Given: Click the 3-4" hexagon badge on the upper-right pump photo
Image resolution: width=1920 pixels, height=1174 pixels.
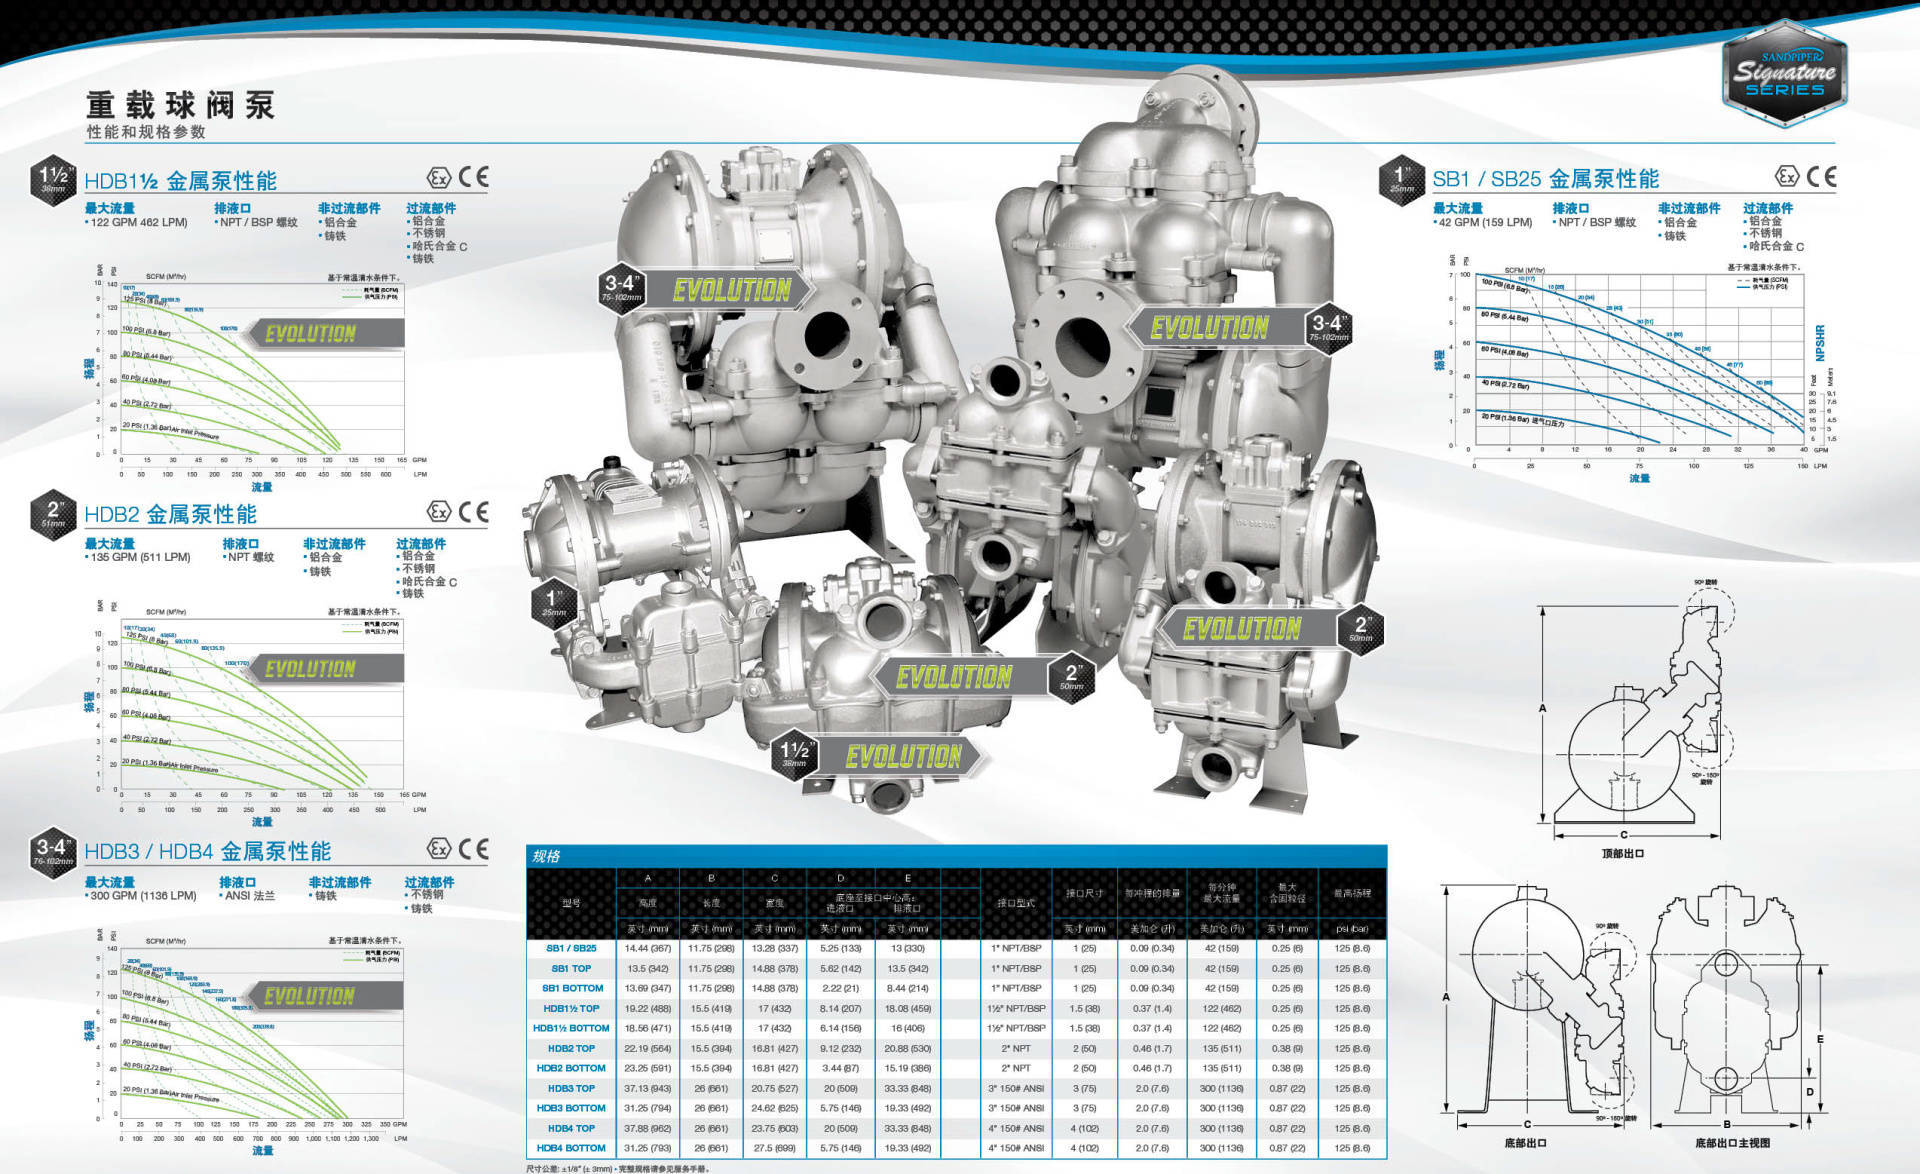Looking at the screenshot, I should point(1328,327).
